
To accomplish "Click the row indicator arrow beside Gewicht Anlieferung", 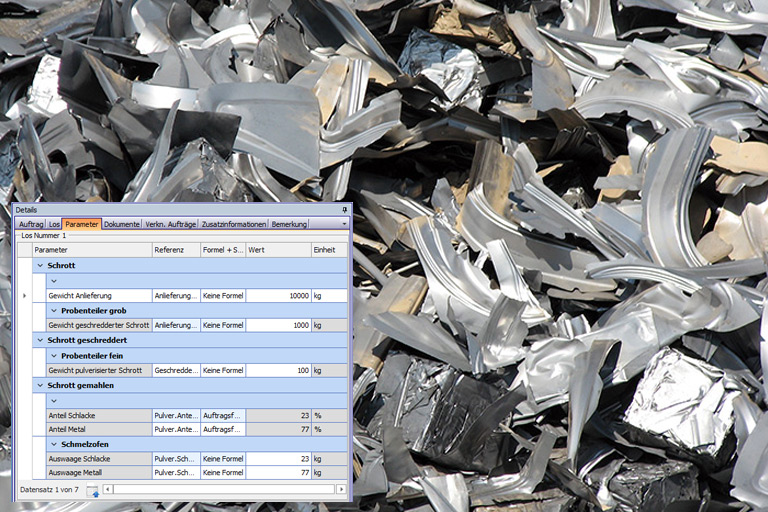I will [24, 296].
